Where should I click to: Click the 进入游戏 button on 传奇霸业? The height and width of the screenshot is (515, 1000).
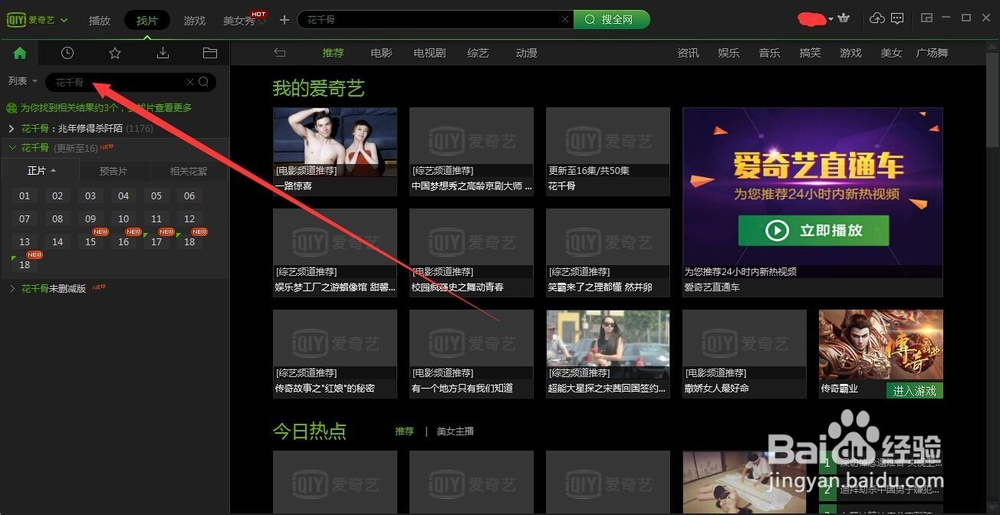point(914,391)
